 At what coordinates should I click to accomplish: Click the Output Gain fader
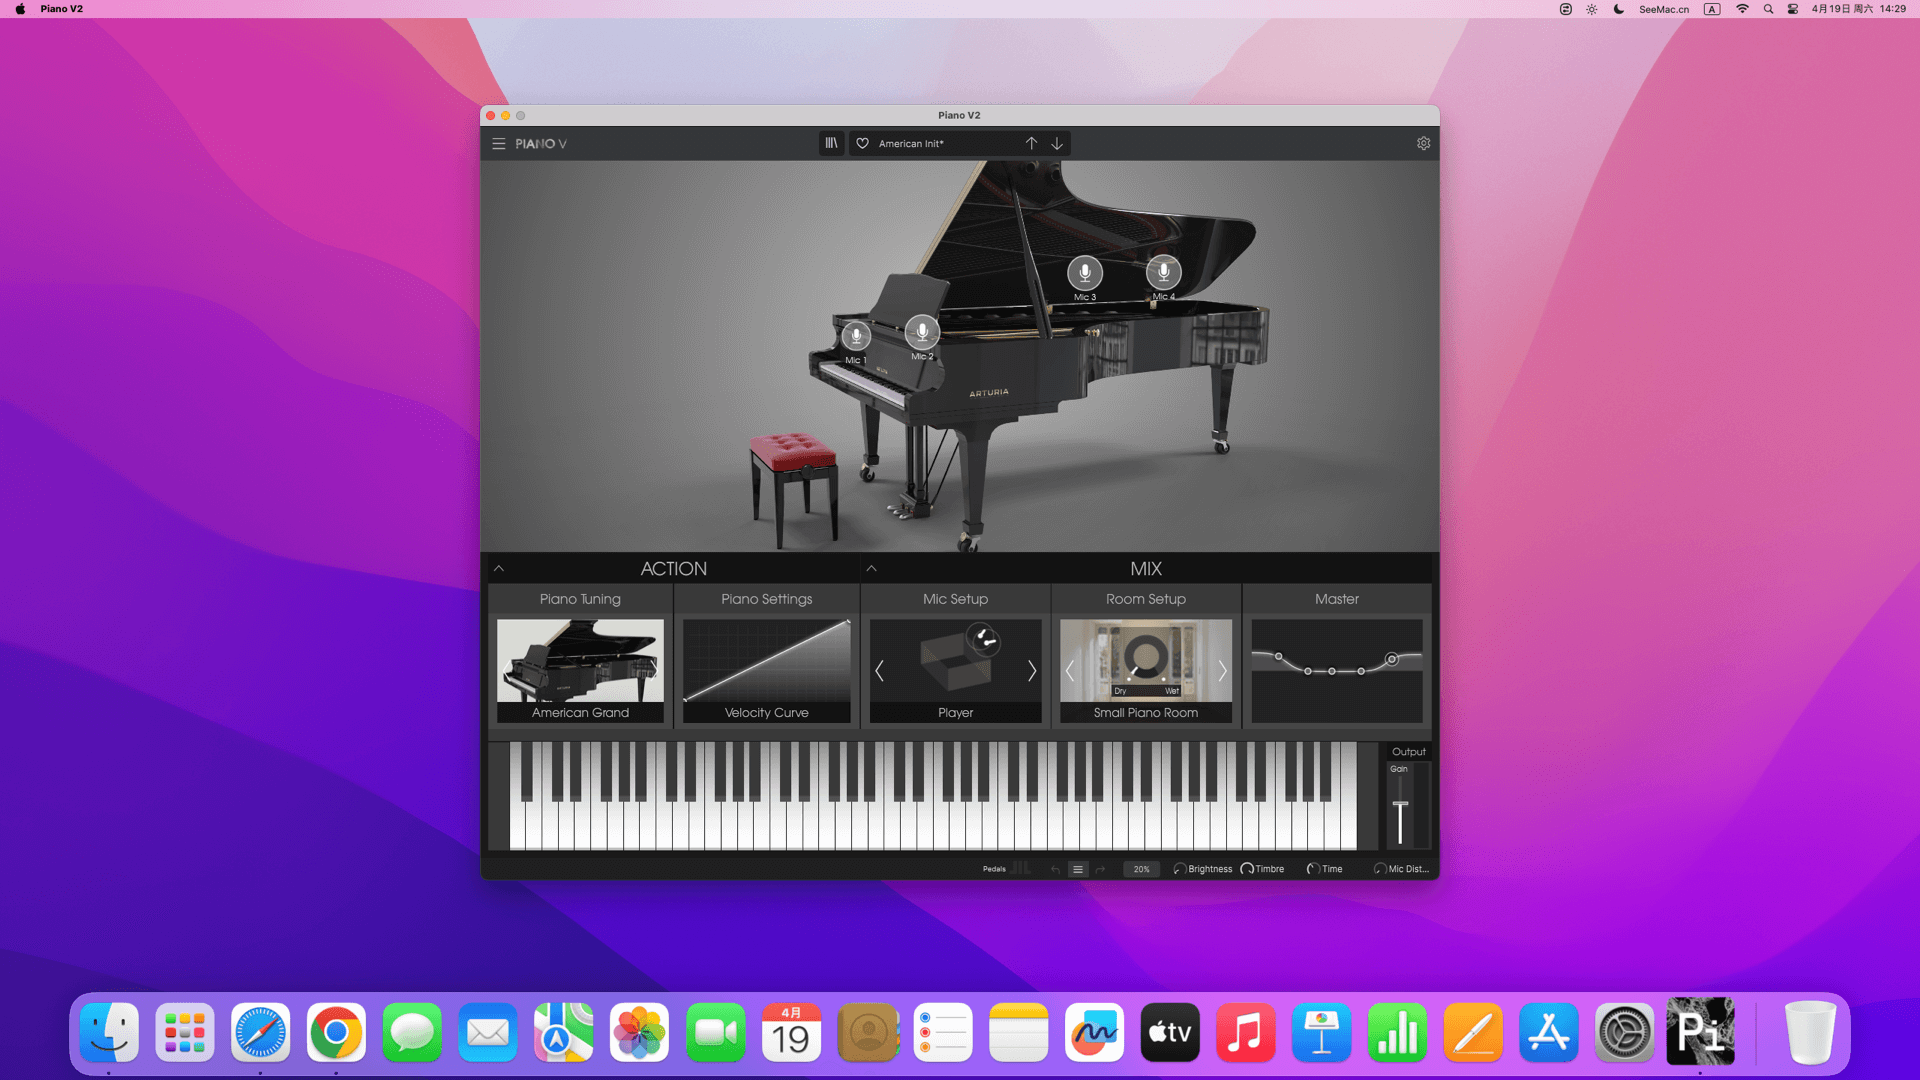(x=1400, y=806)
